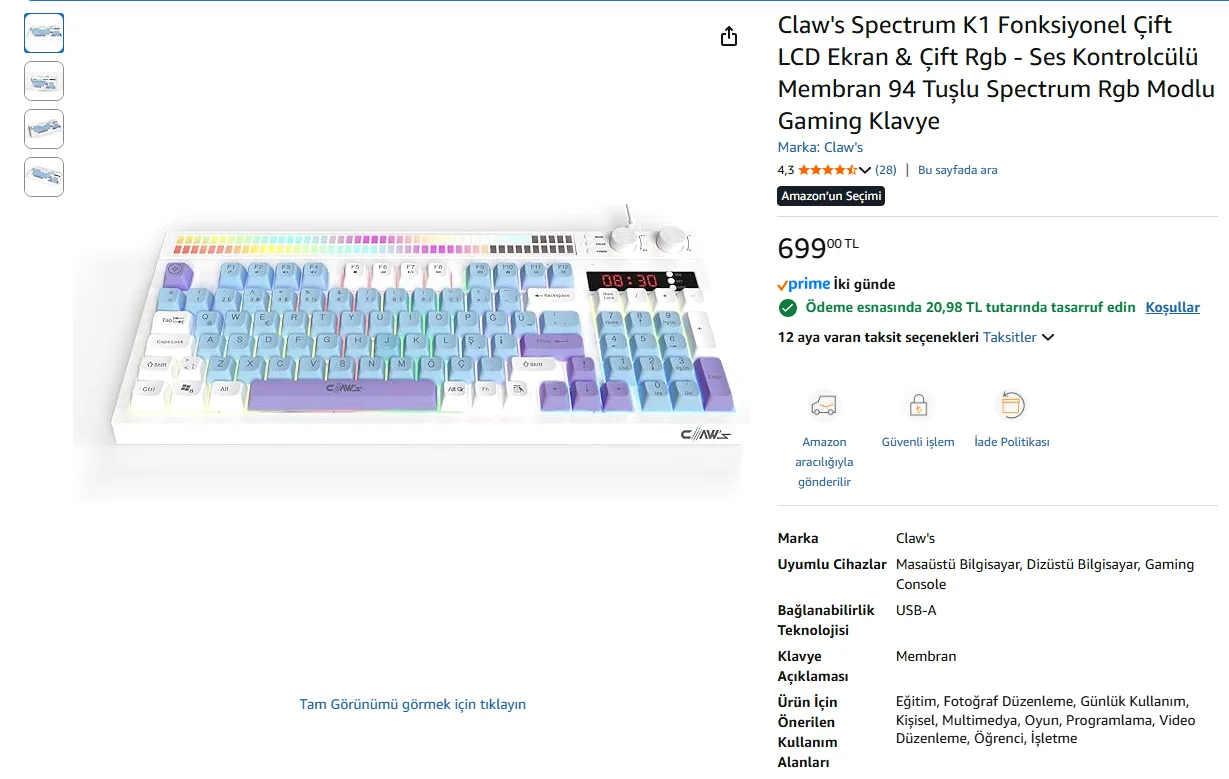Select the second product thumbnail

point(44,81)
